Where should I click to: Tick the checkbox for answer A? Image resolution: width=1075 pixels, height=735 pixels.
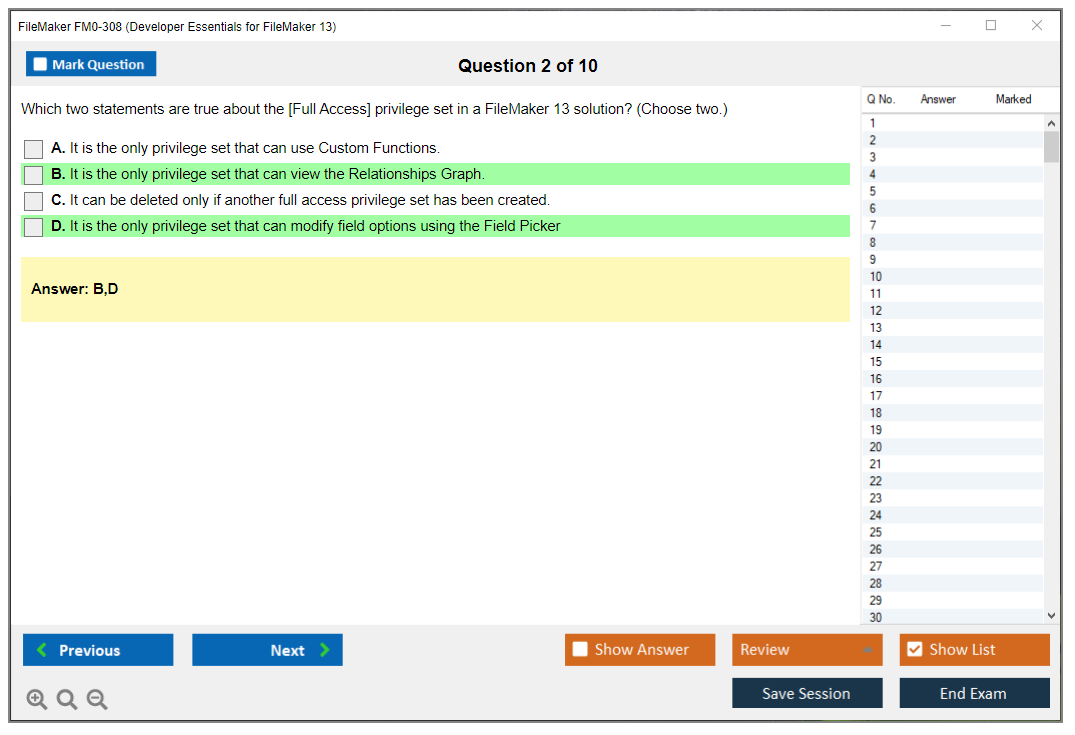point(34,149)
